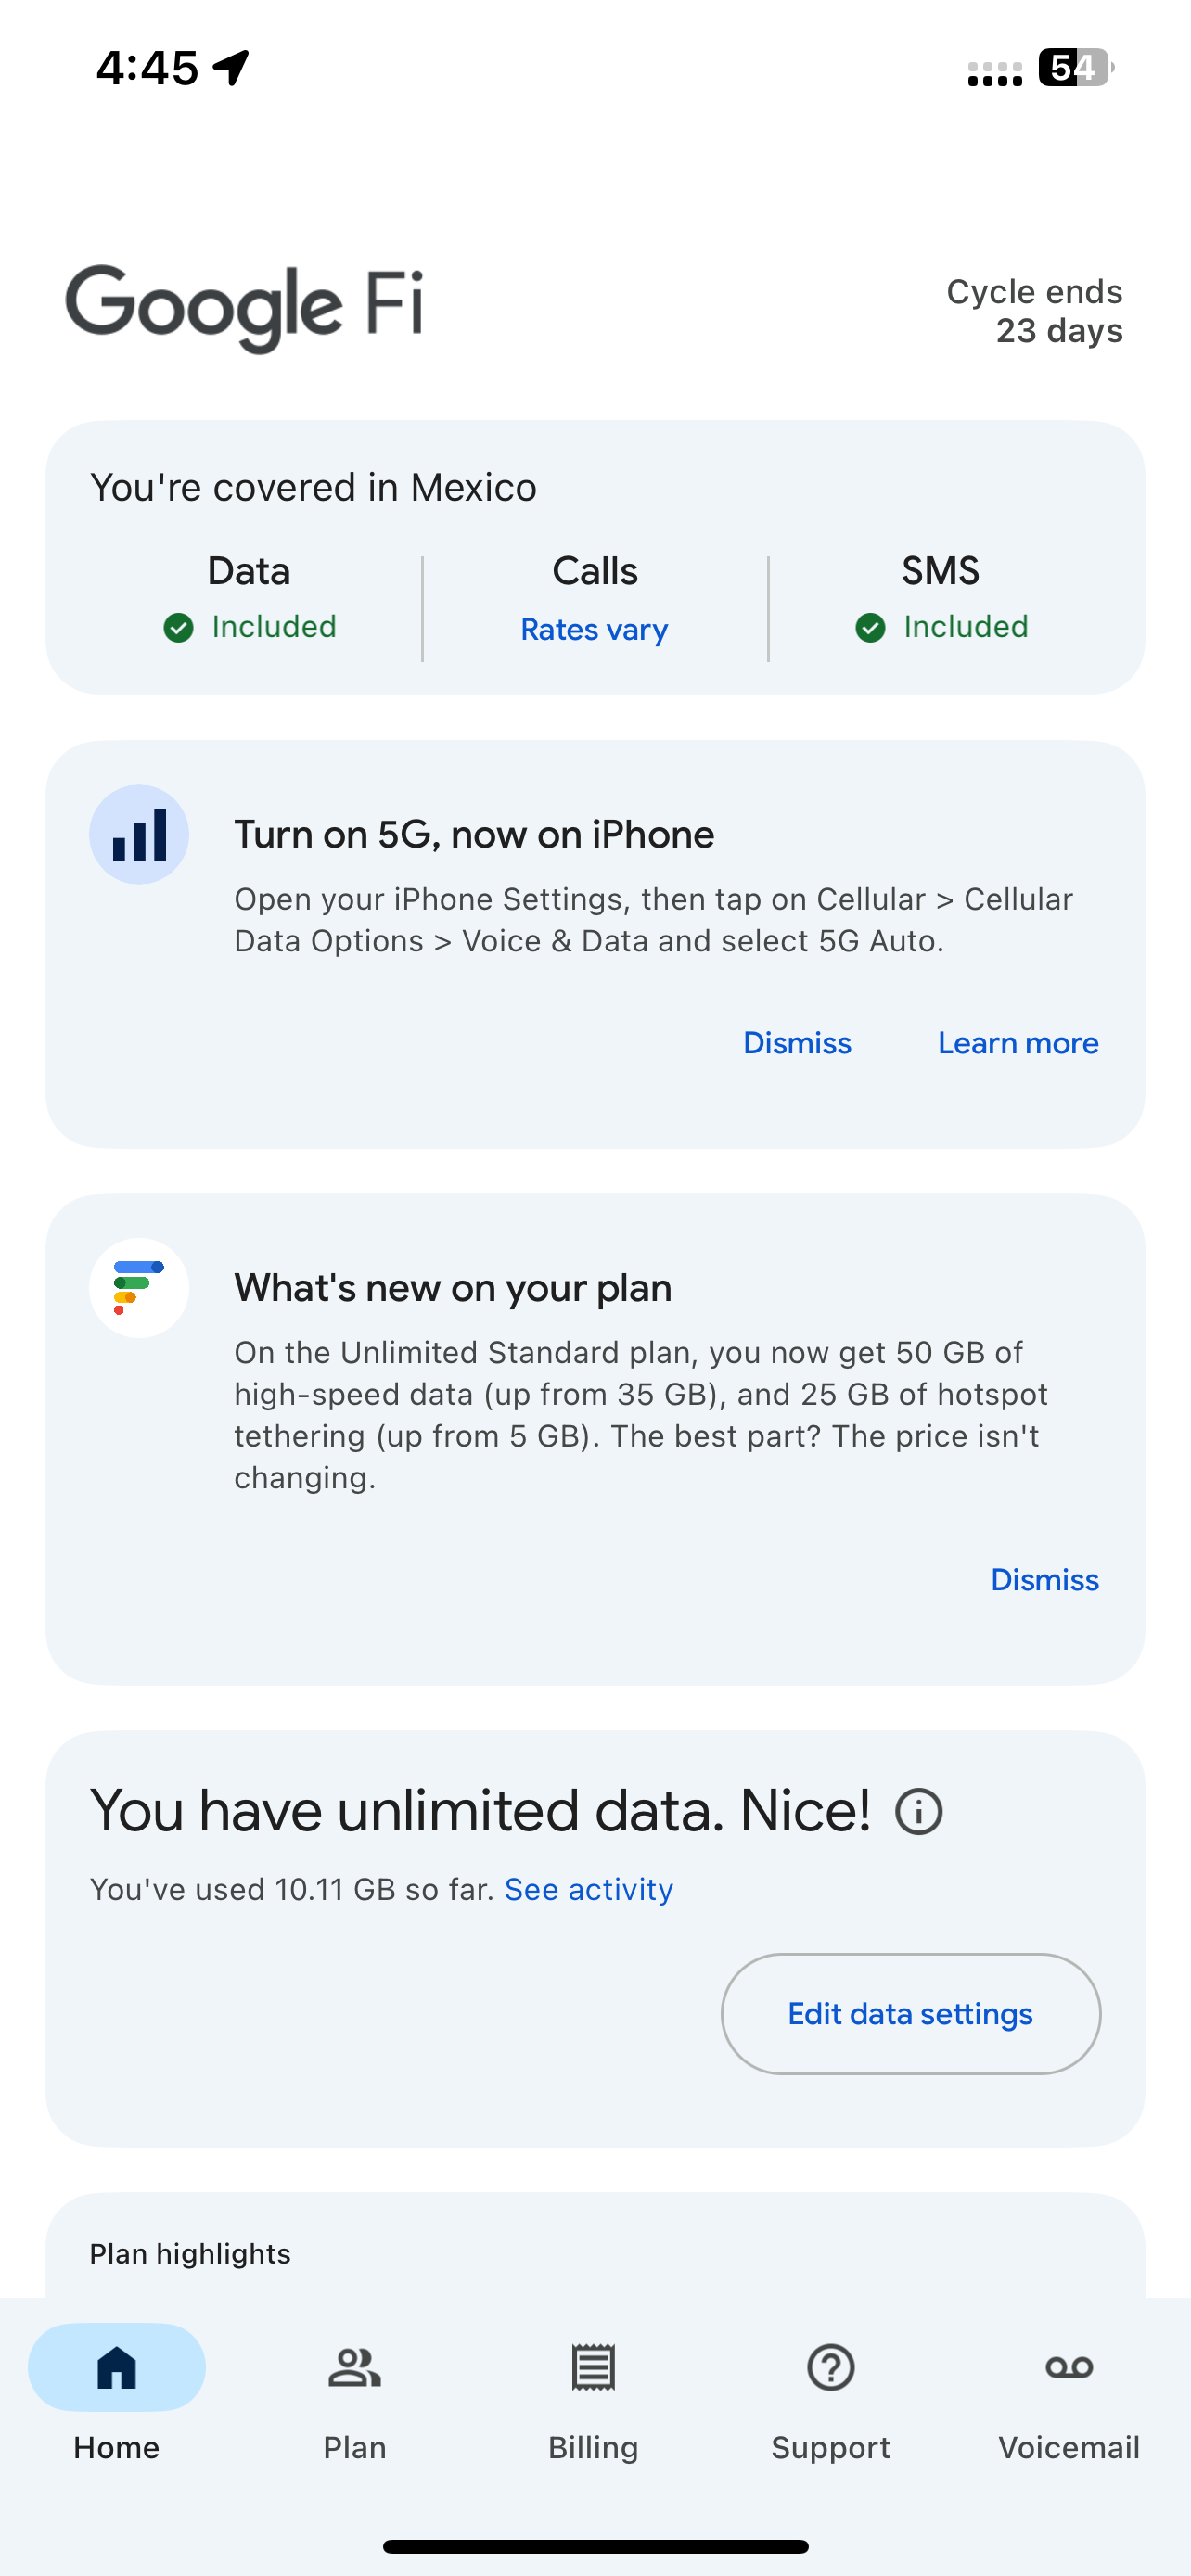
Task: Dismiss the What's new plan card
Action: [1044, 1580]
